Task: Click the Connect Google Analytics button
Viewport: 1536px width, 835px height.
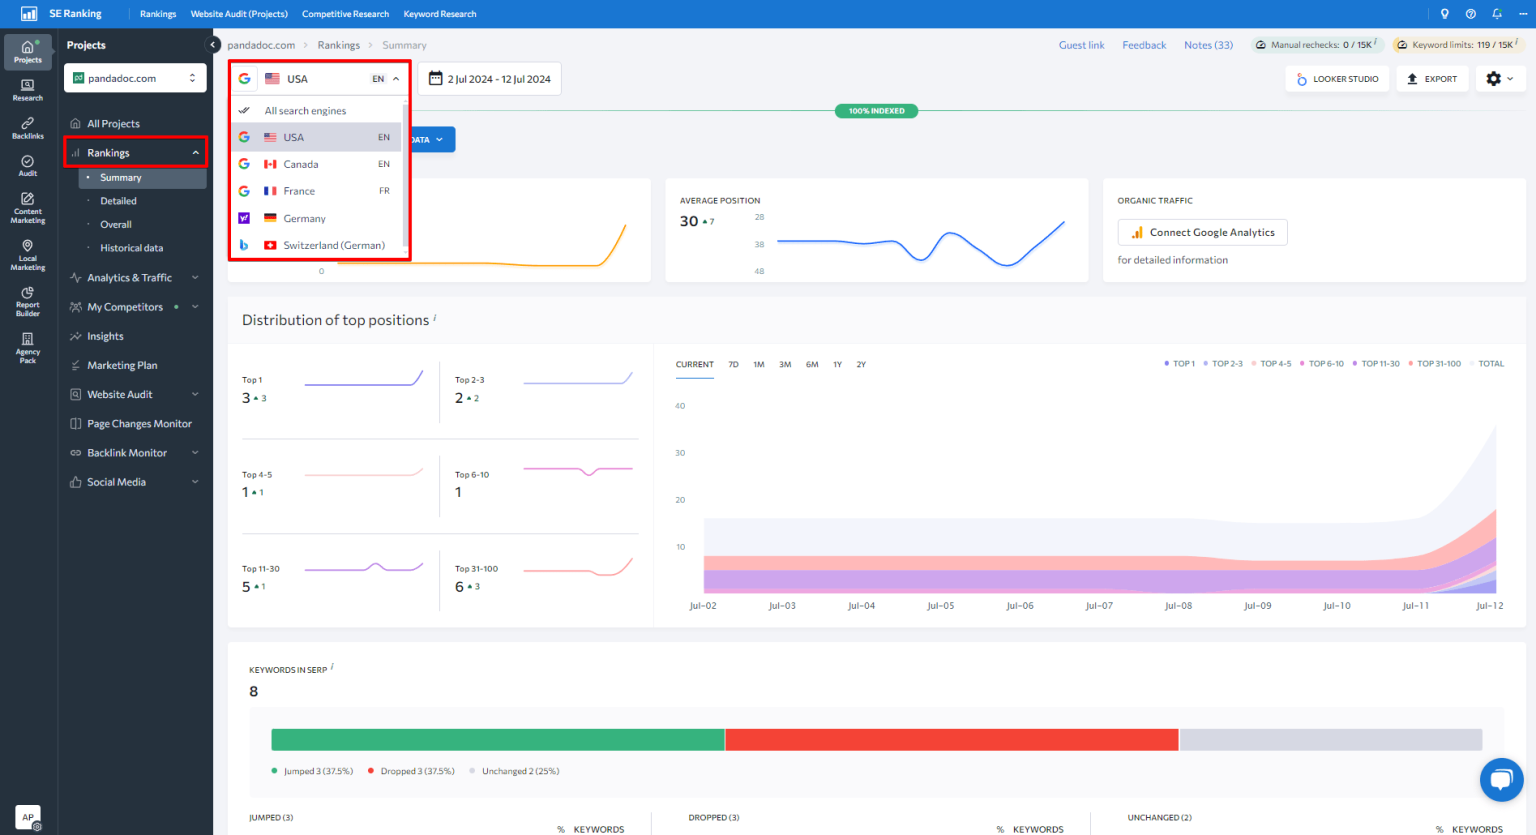Action: [x=1202, y=232]
